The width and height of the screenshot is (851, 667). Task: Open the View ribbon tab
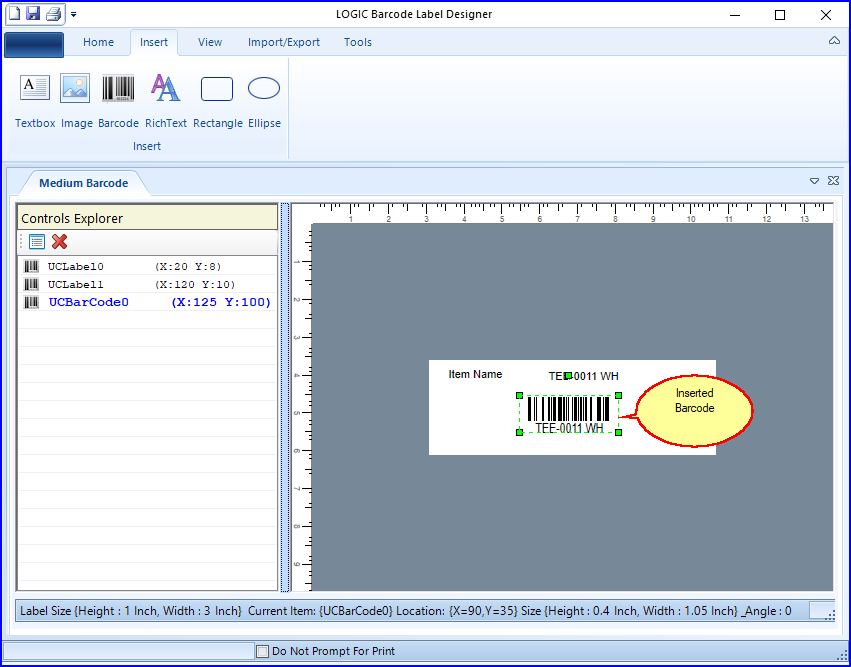pos(210,42)
